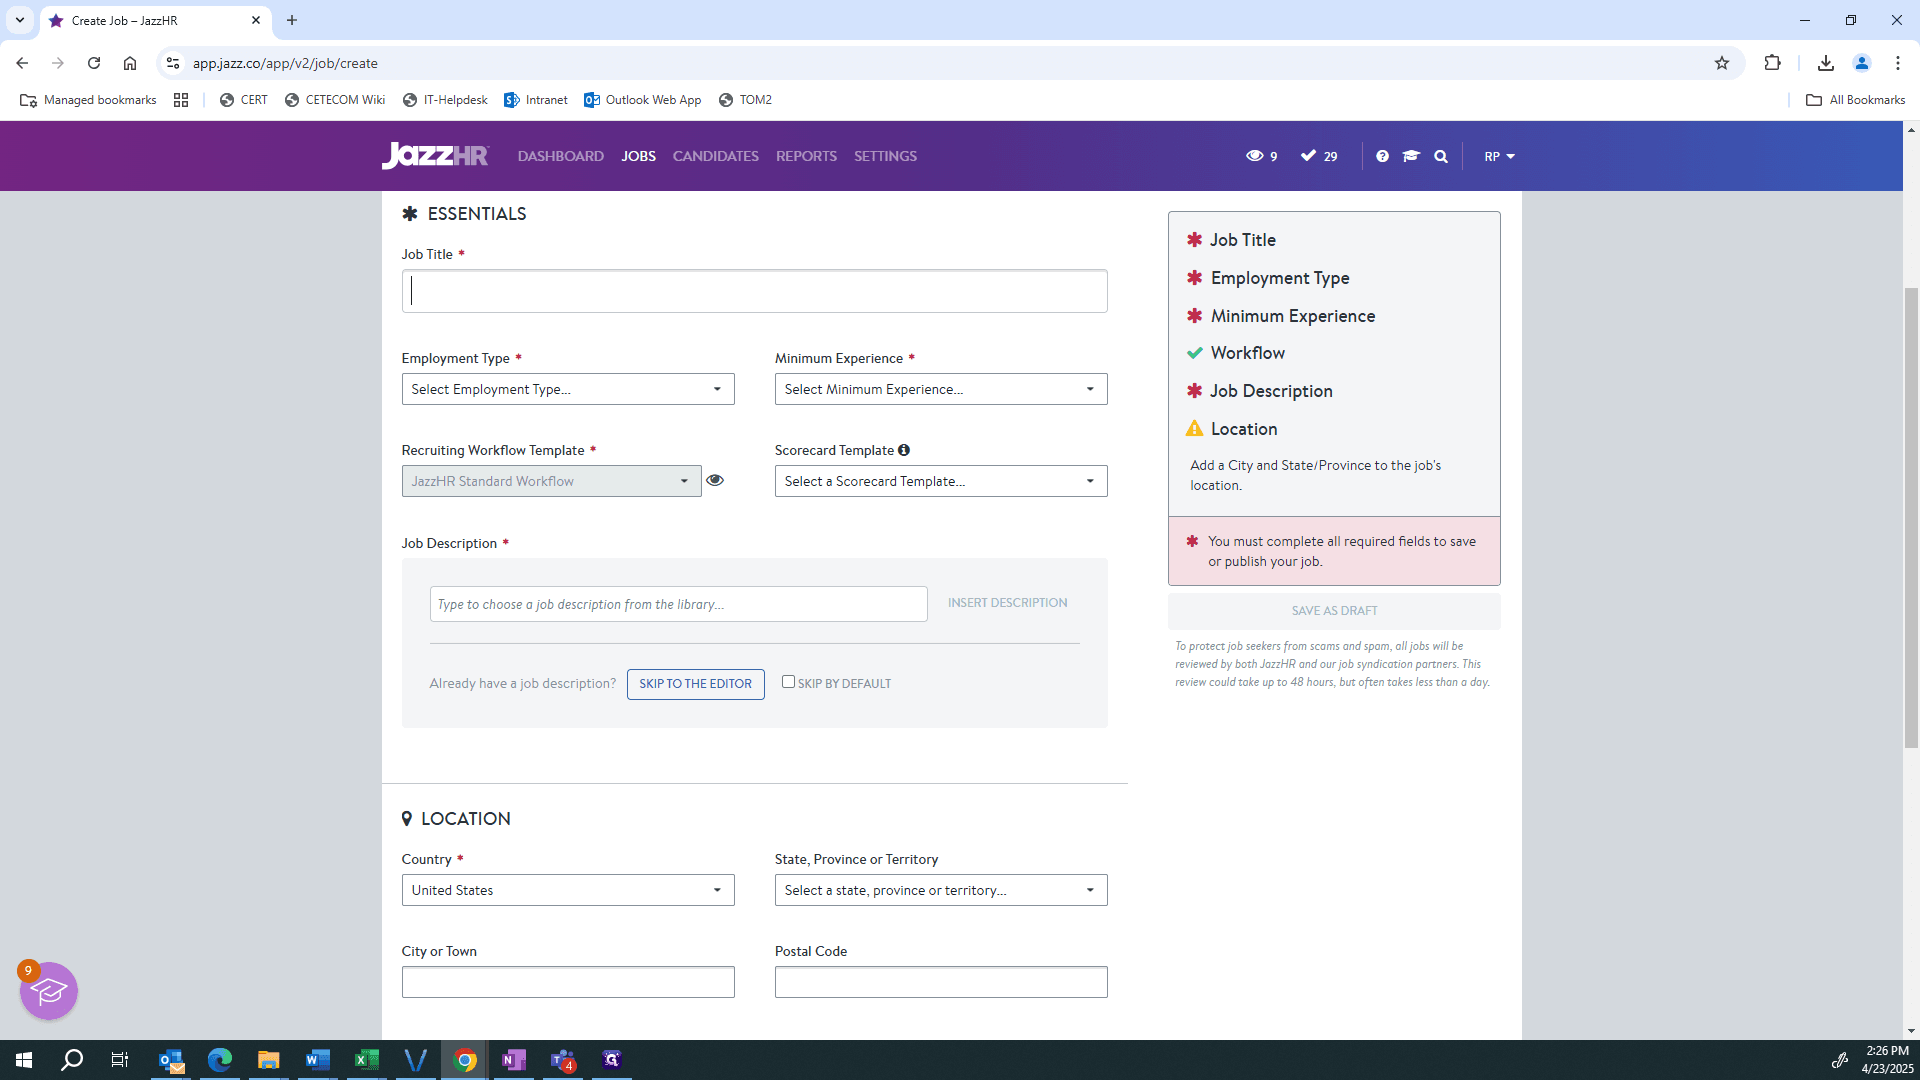Open a new browser tab

point(292,20)
